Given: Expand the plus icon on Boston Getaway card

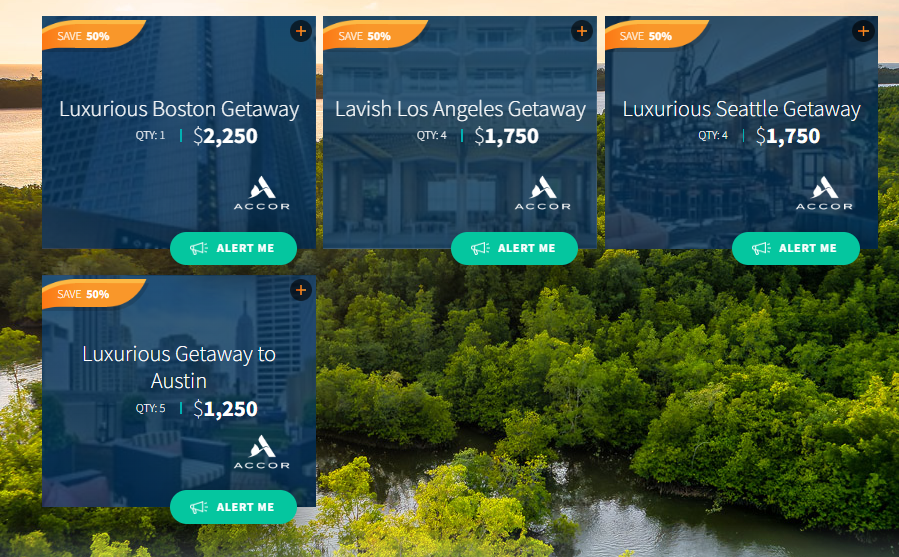Looking at the screenshot, I should [x=300, y=31].
